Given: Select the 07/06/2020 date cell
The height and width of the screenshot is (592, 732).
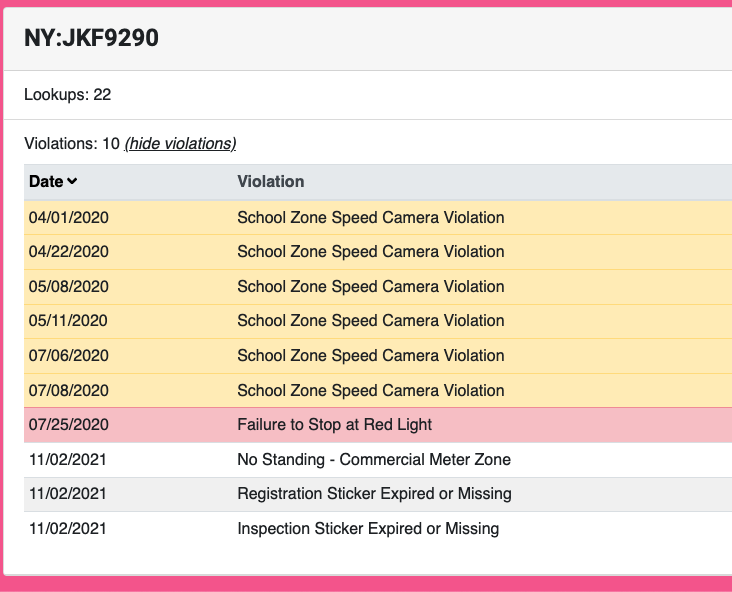Looking at the screenshot, I should click(69, 356).
